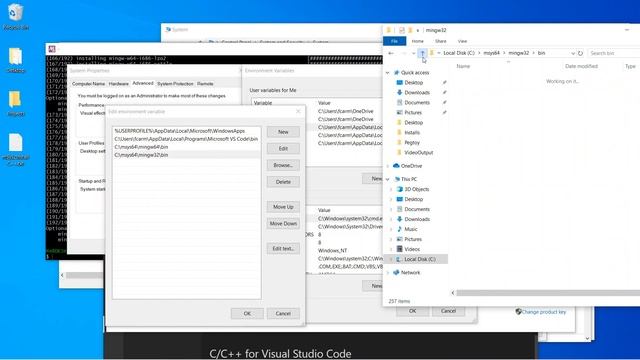
Task: Open the VideoOutput folder in Quick access
Action: pyautogui.click(x=418, y=153)
